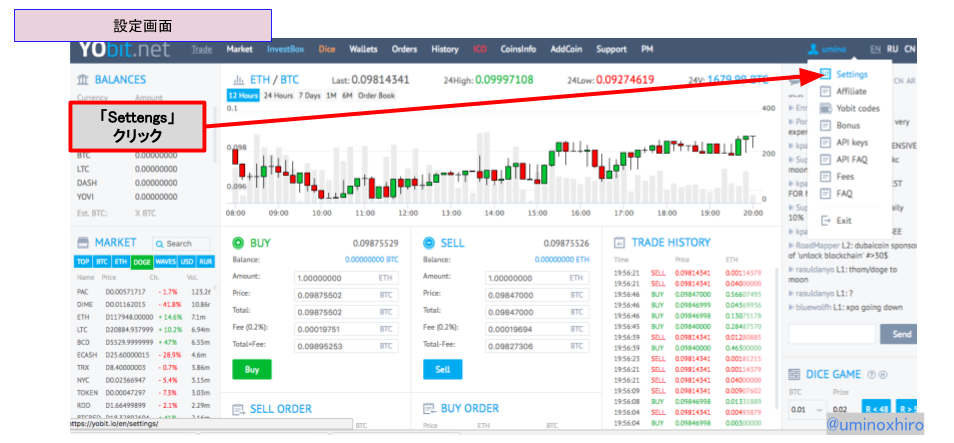Viewport: 954px width, 443px height.
Task: Click the Exit logout icon
Action: (x=825, y=220)
